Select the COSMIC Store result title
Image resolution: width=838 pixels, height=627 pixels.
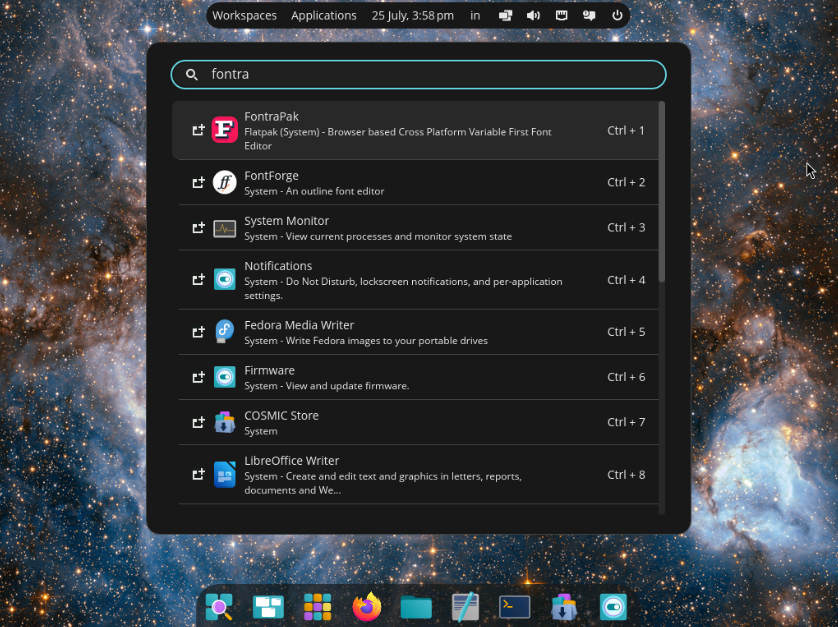click(281, 416)
